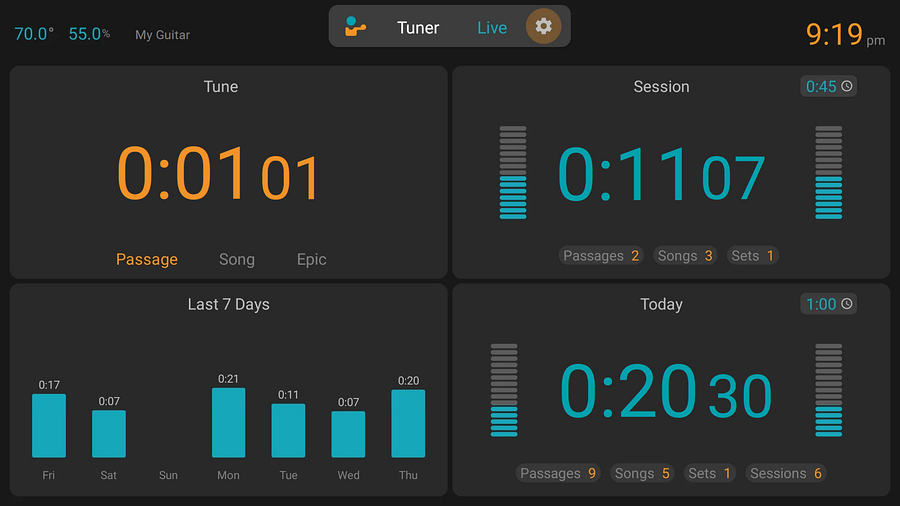Select the Song tune mode
Screen dimensions: 900x506
pos(237,259)
